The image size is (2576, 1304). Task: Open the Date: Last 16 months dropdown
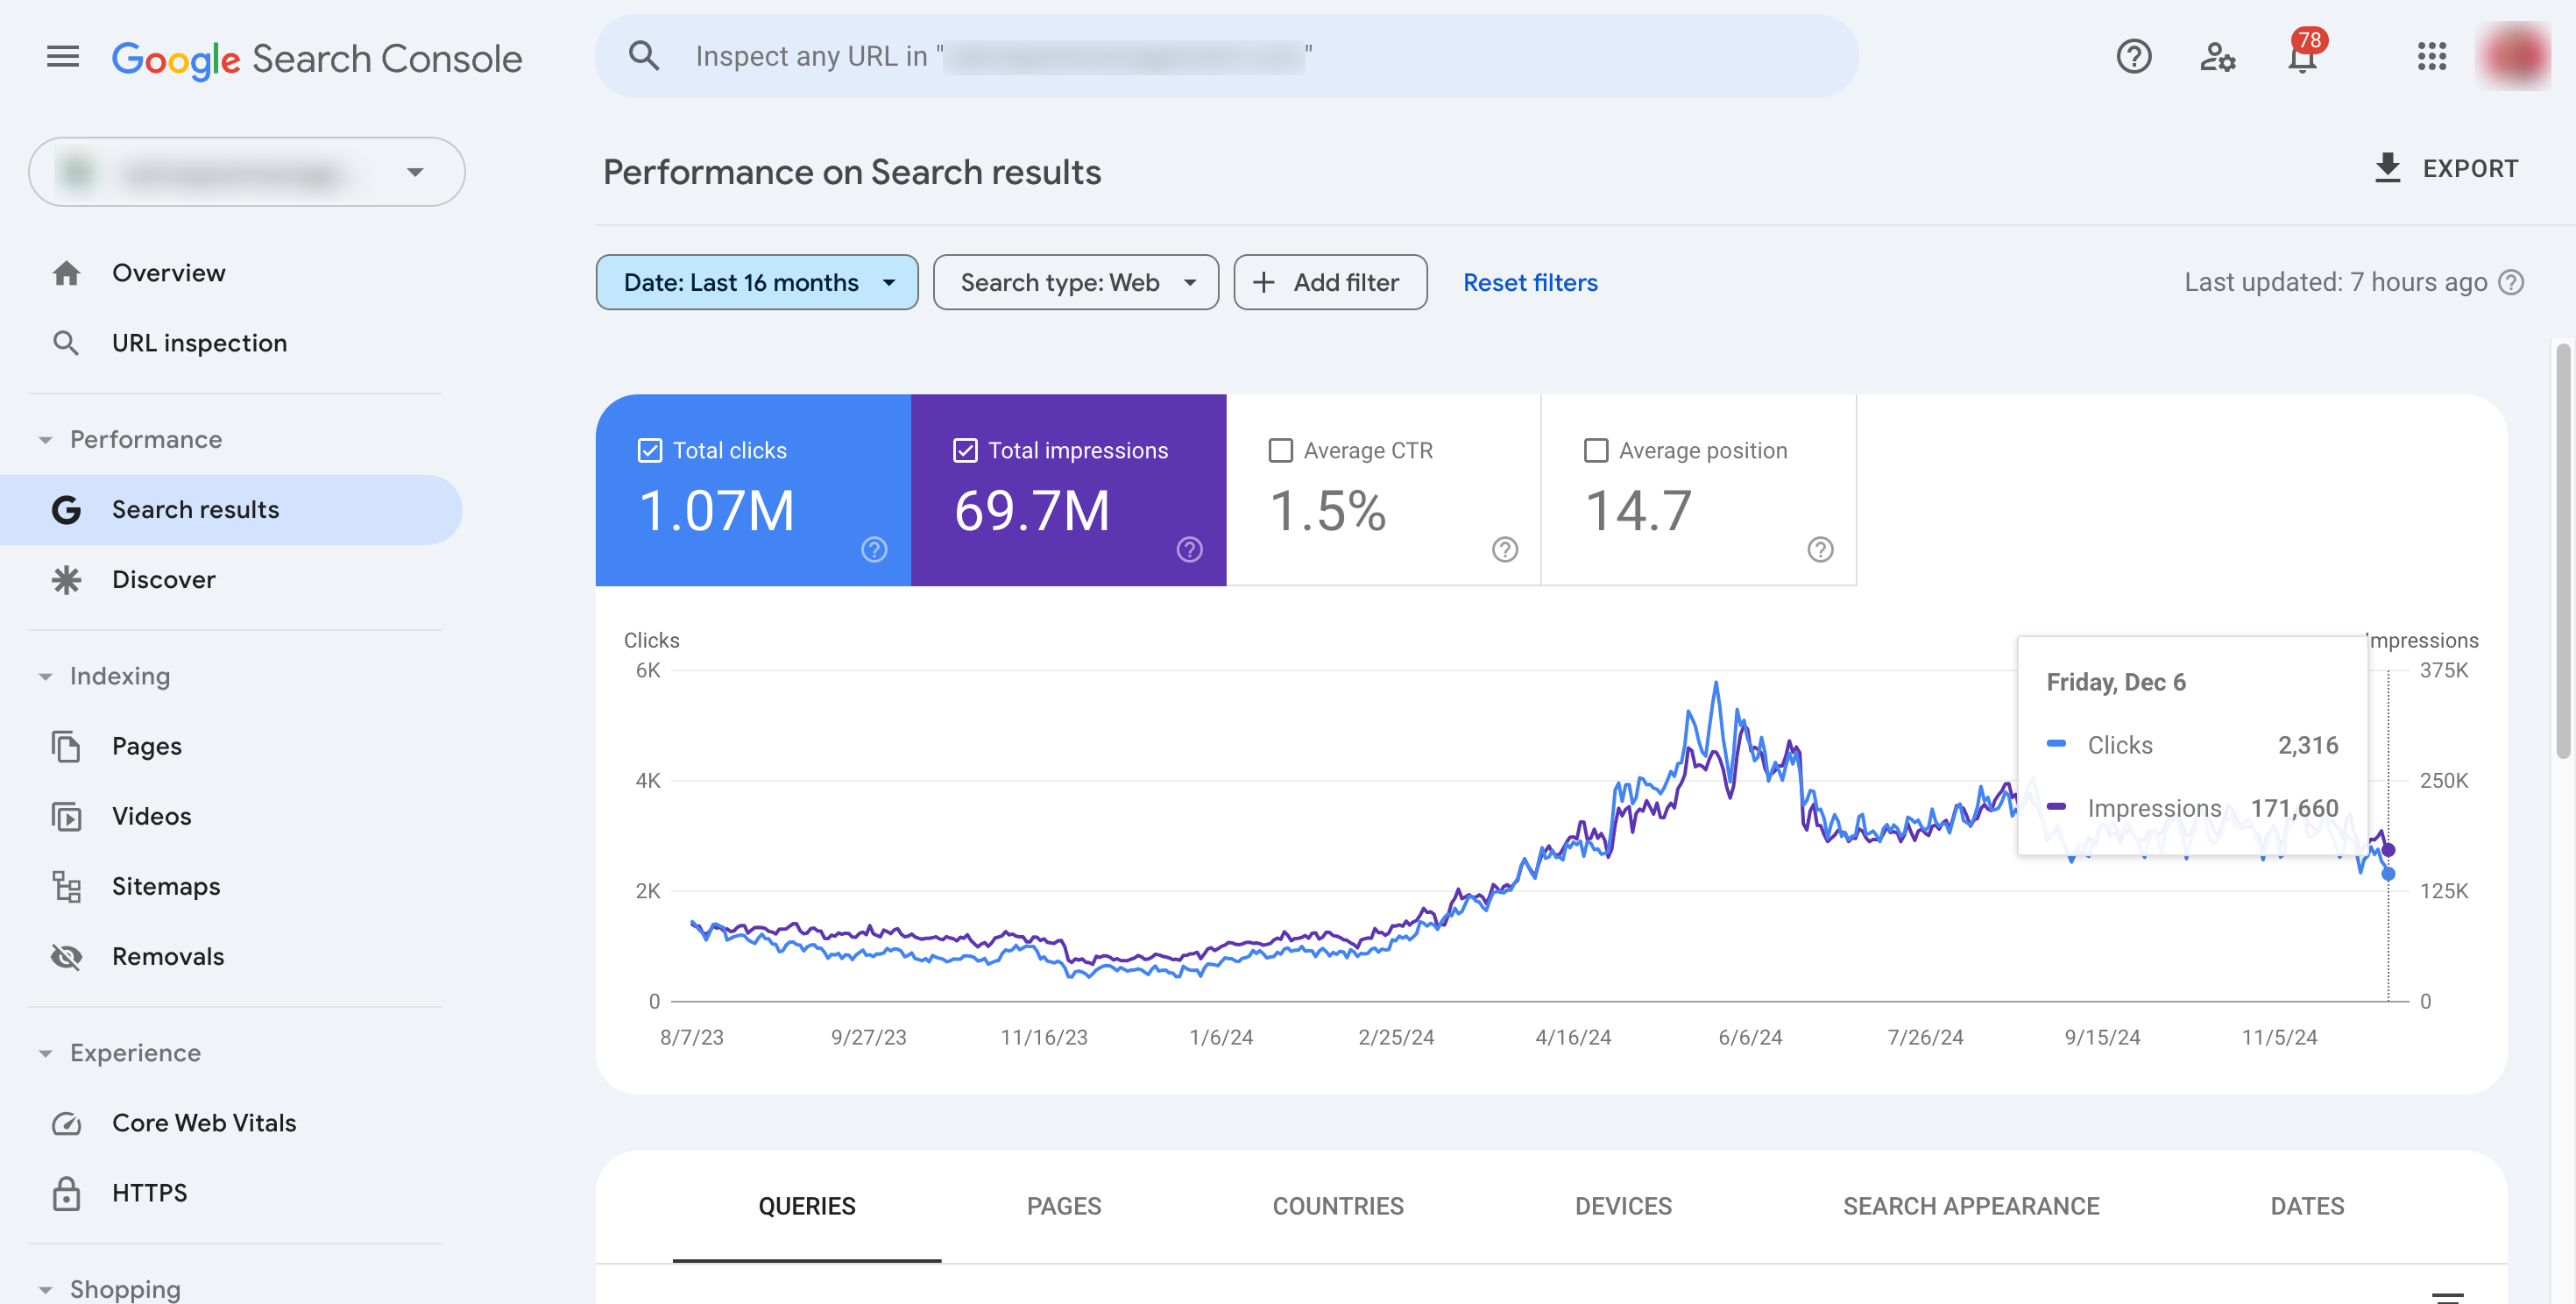click(x=757, y=283)
